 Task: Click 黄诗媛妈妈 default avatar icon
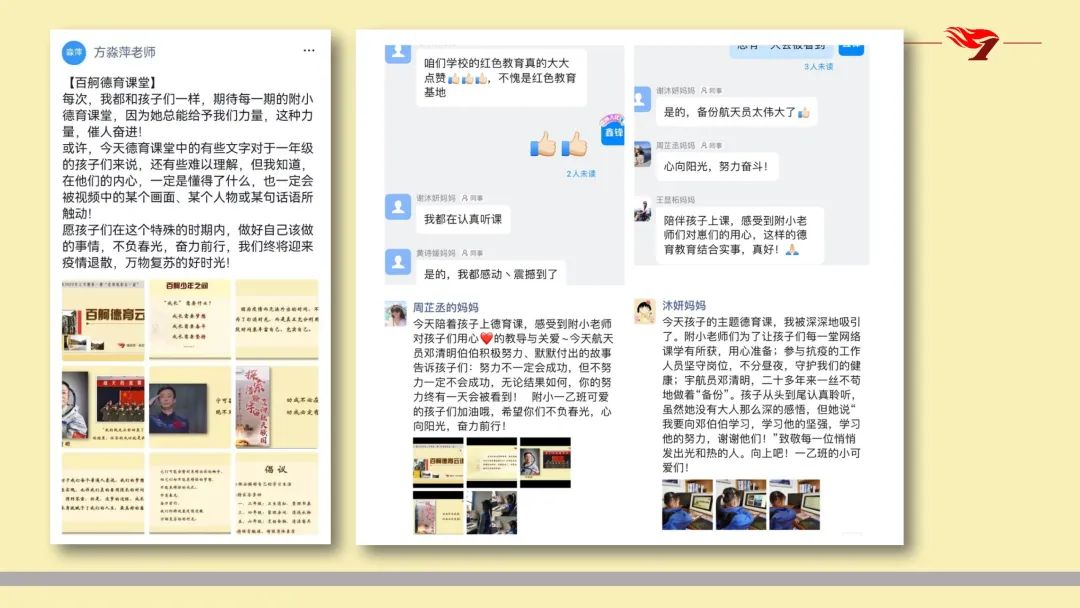398,261
